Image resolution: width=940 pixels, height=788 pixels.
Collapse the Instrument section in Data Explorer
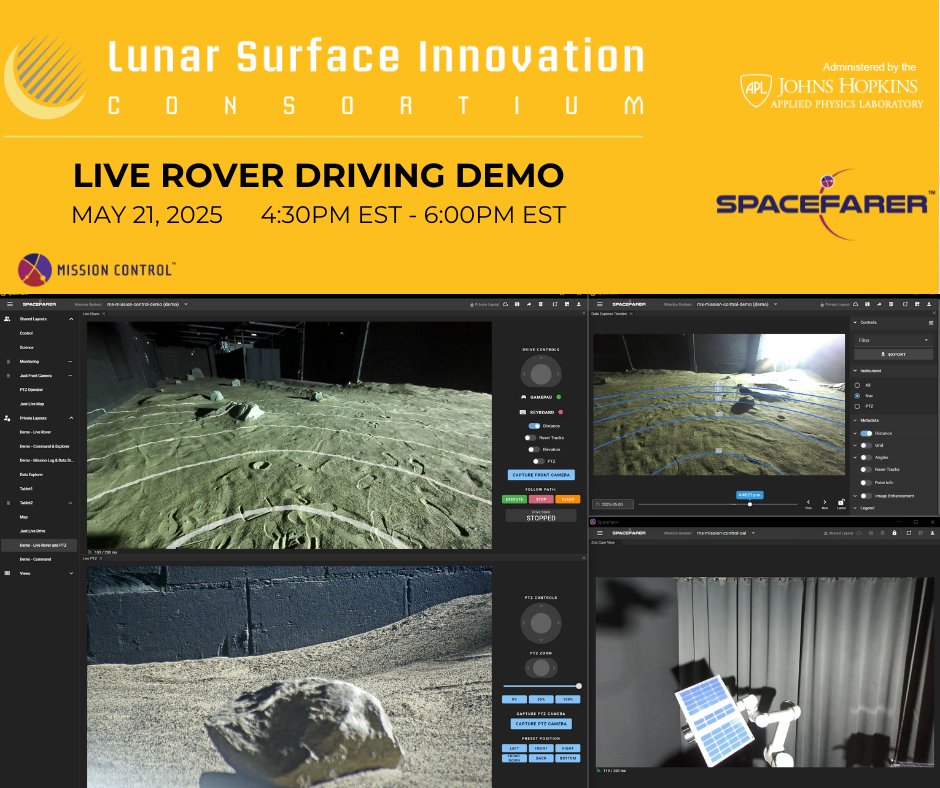click(x=855, y=371)
